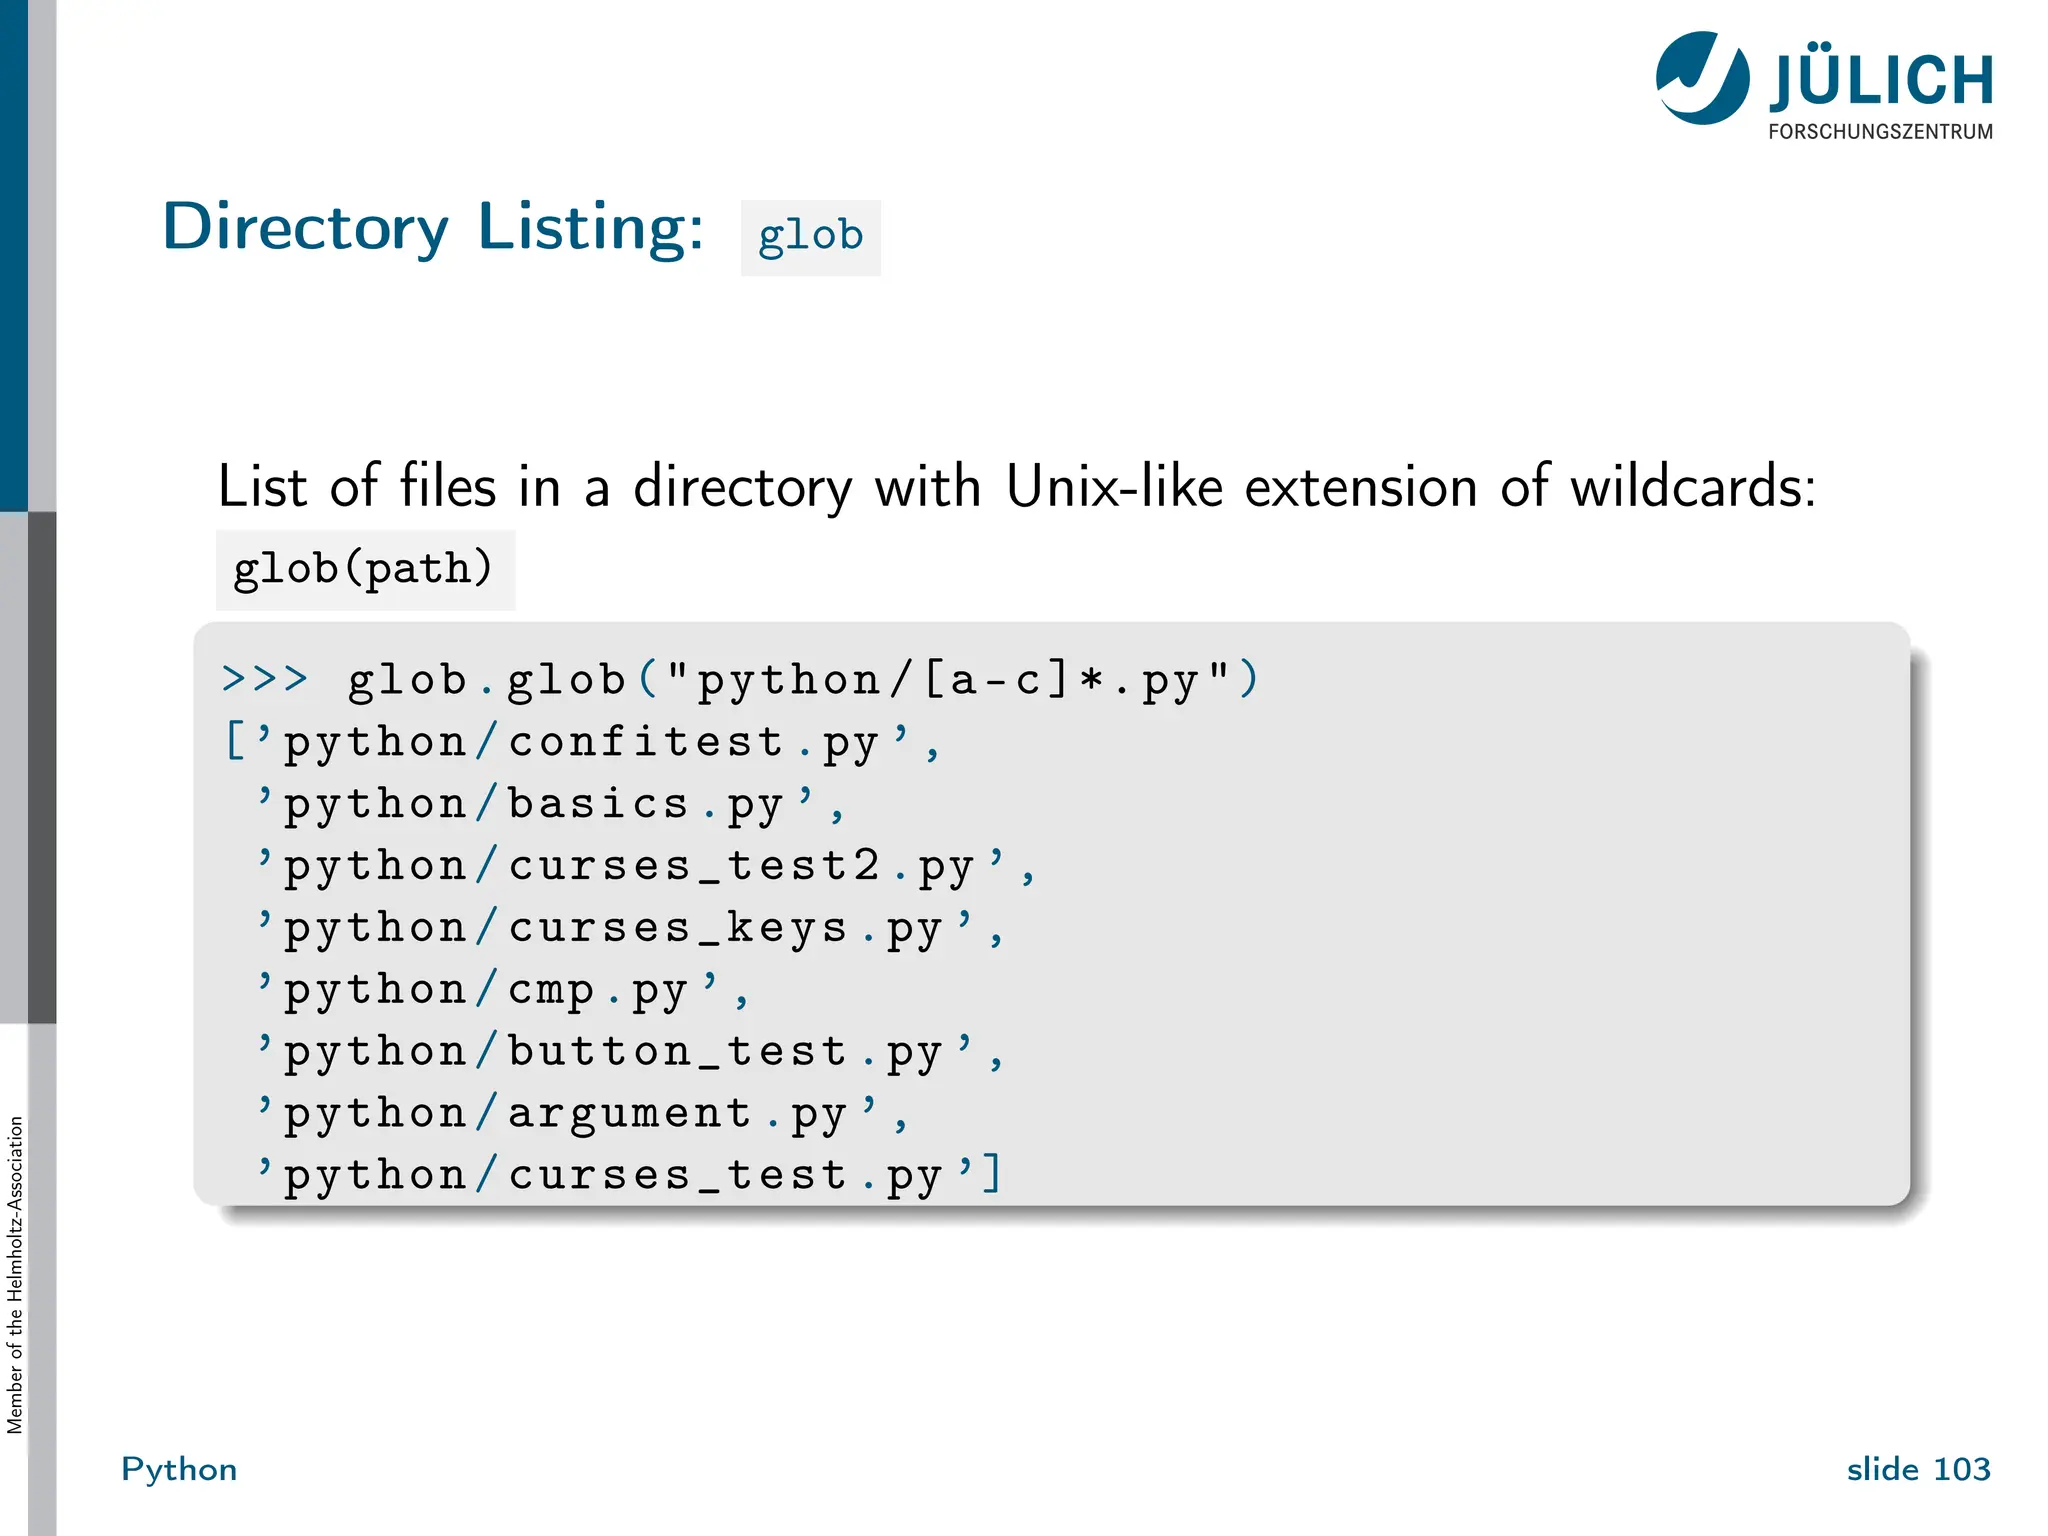This screenshot has height=1536, width=2048.
Task: Select 'python/curses_test2.py' entry
Action: (646, 867)
